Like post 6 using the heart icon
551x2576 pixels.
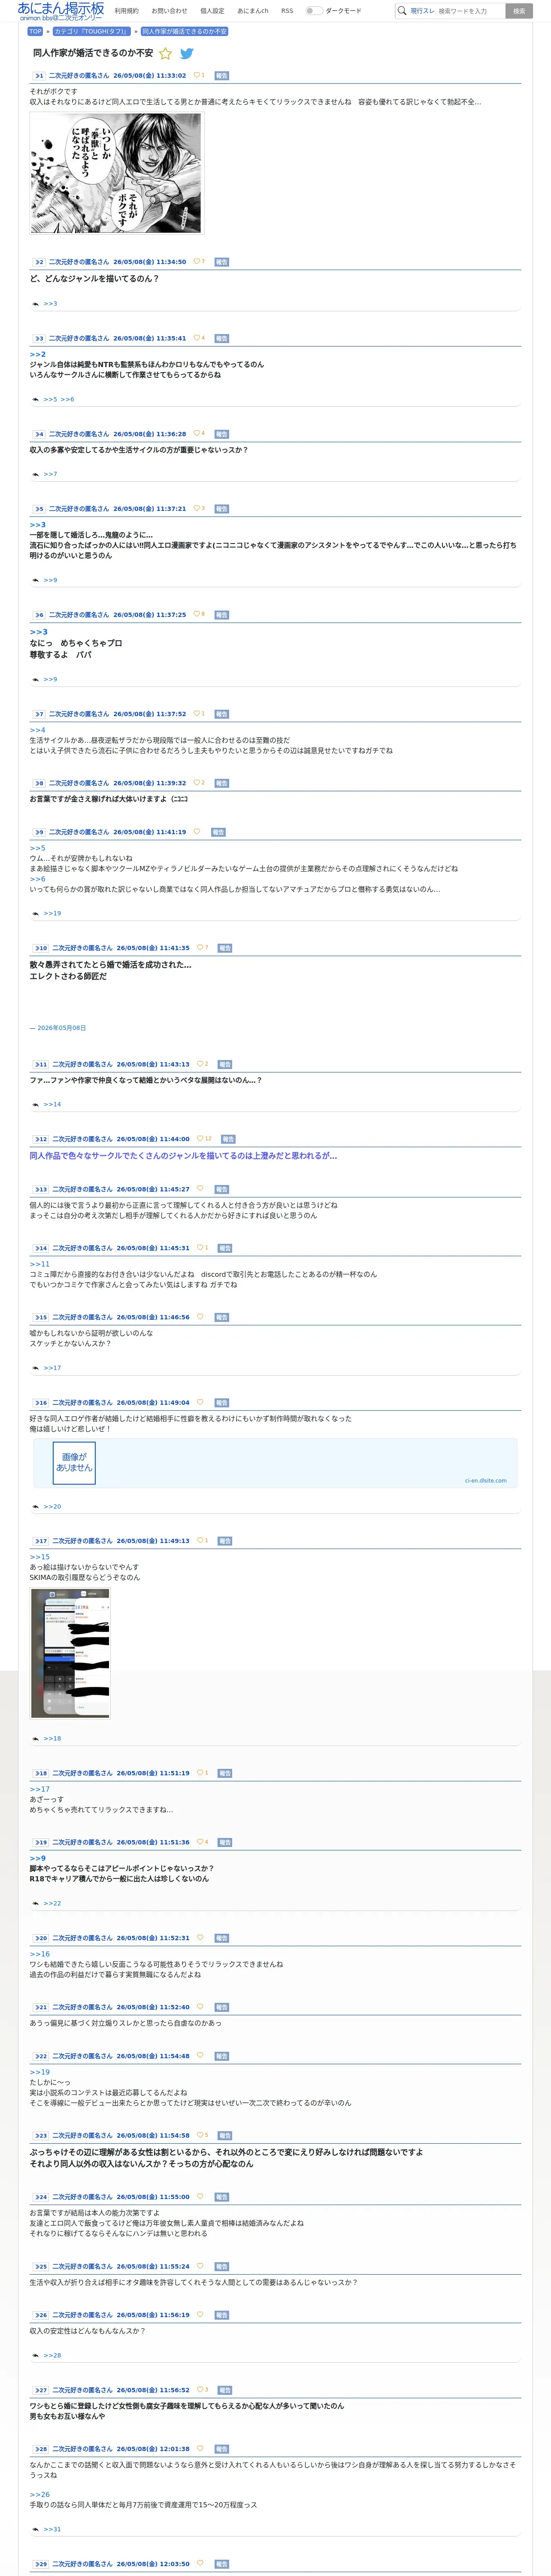point(196,614)
